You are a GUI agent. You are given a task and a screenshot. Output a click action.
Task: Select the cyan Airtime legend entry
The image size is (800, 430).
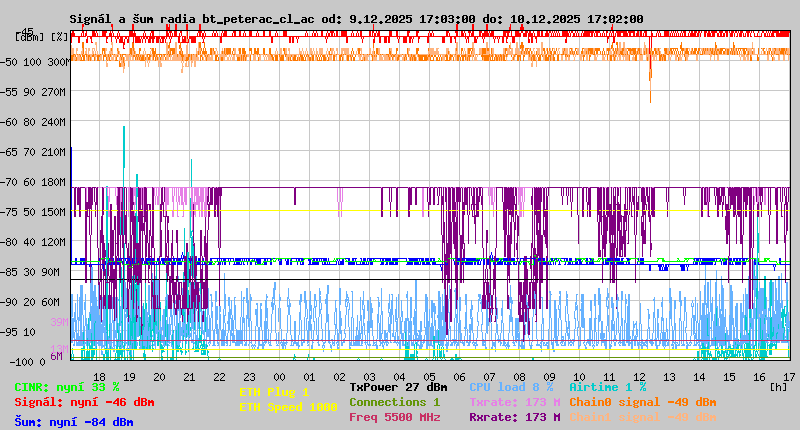[607, 386]
